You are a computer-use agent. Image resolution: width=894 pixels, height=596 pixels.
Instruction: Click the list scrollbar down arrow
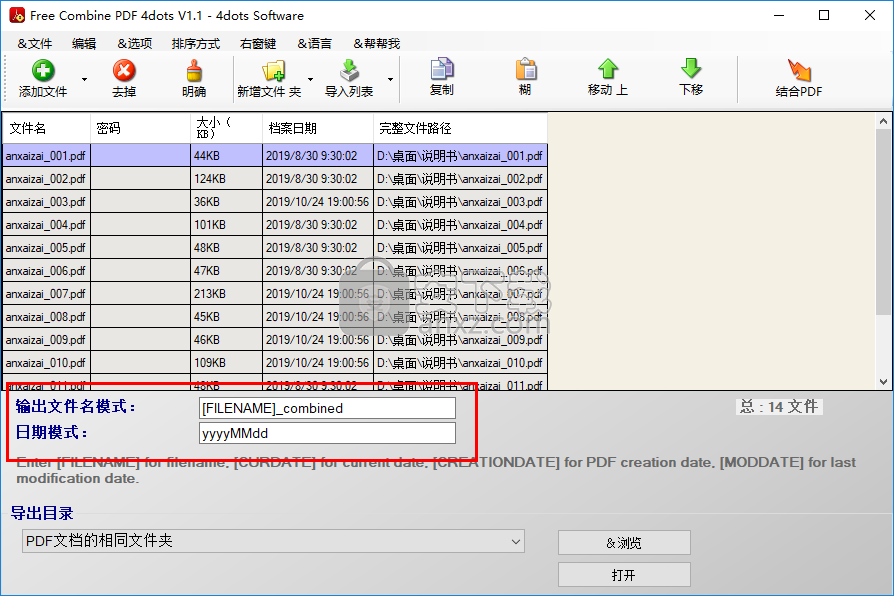pyautogui.click(x=883, y=382)
